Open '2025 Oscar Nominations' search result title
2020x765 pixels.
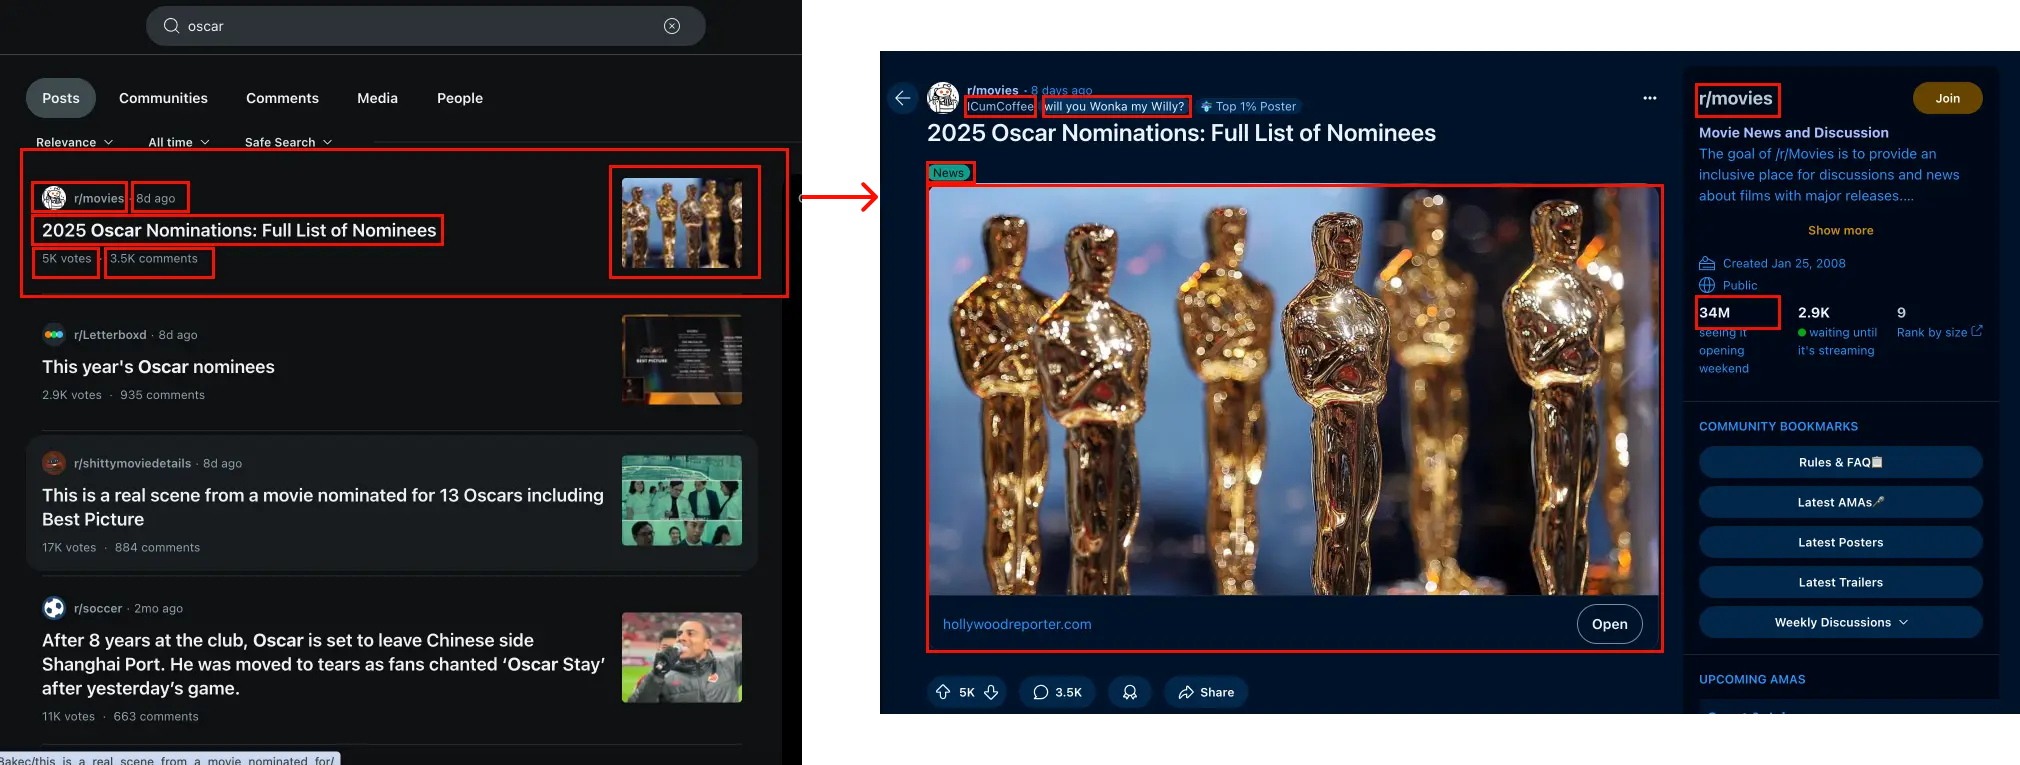239,230
